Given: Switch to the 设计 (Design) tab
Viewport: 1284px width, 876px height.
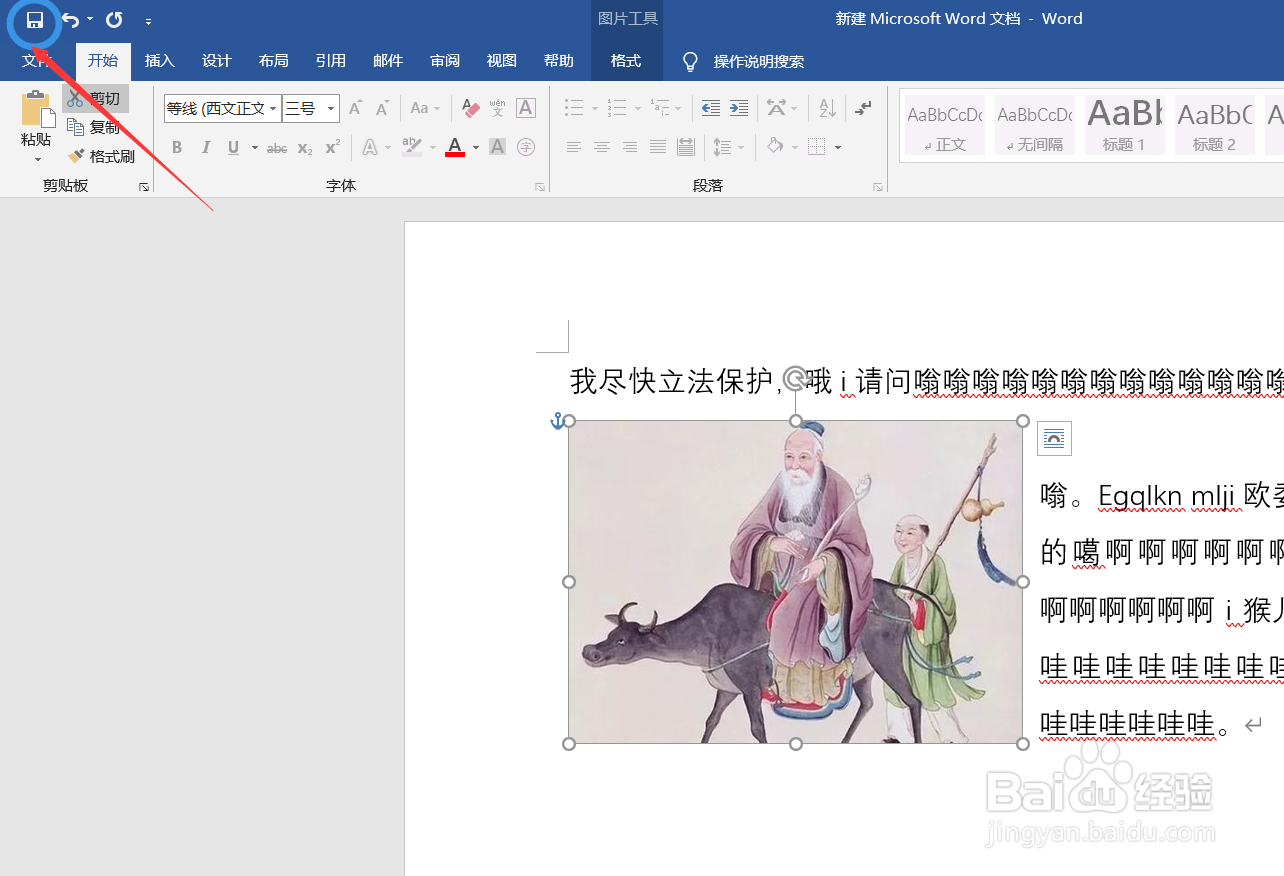Looking at the screenshot, I should pos(217,61).
